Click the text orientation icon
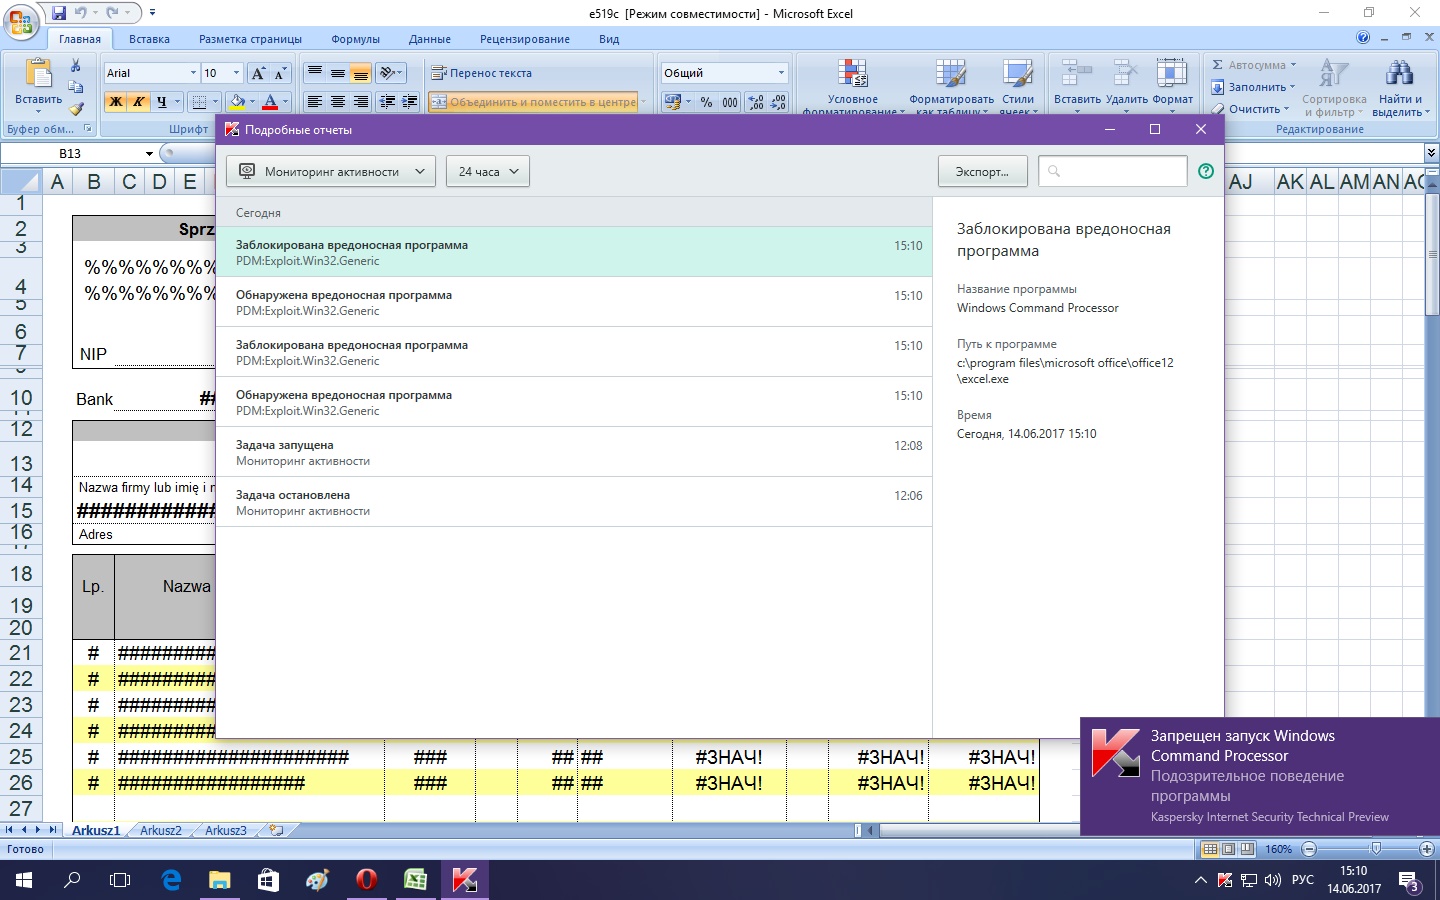This screenshot has width=1440, height=900. [388, 73]
